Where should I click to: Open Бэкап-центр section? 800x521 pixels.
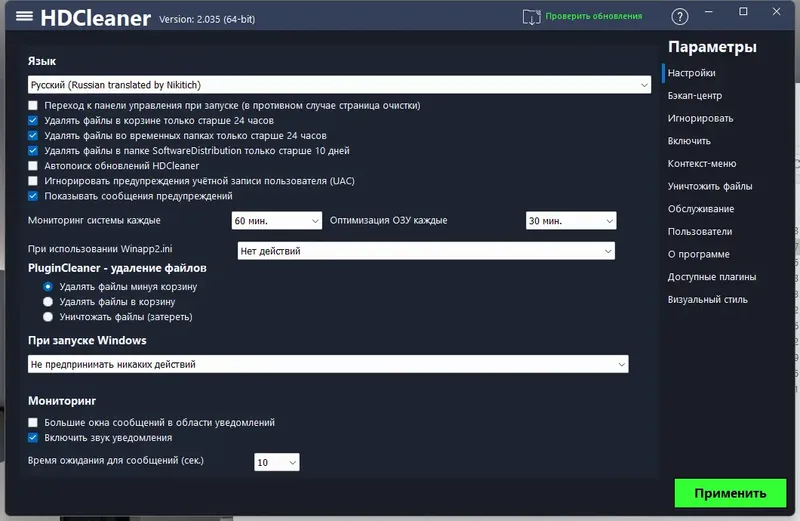click(695, 95)
